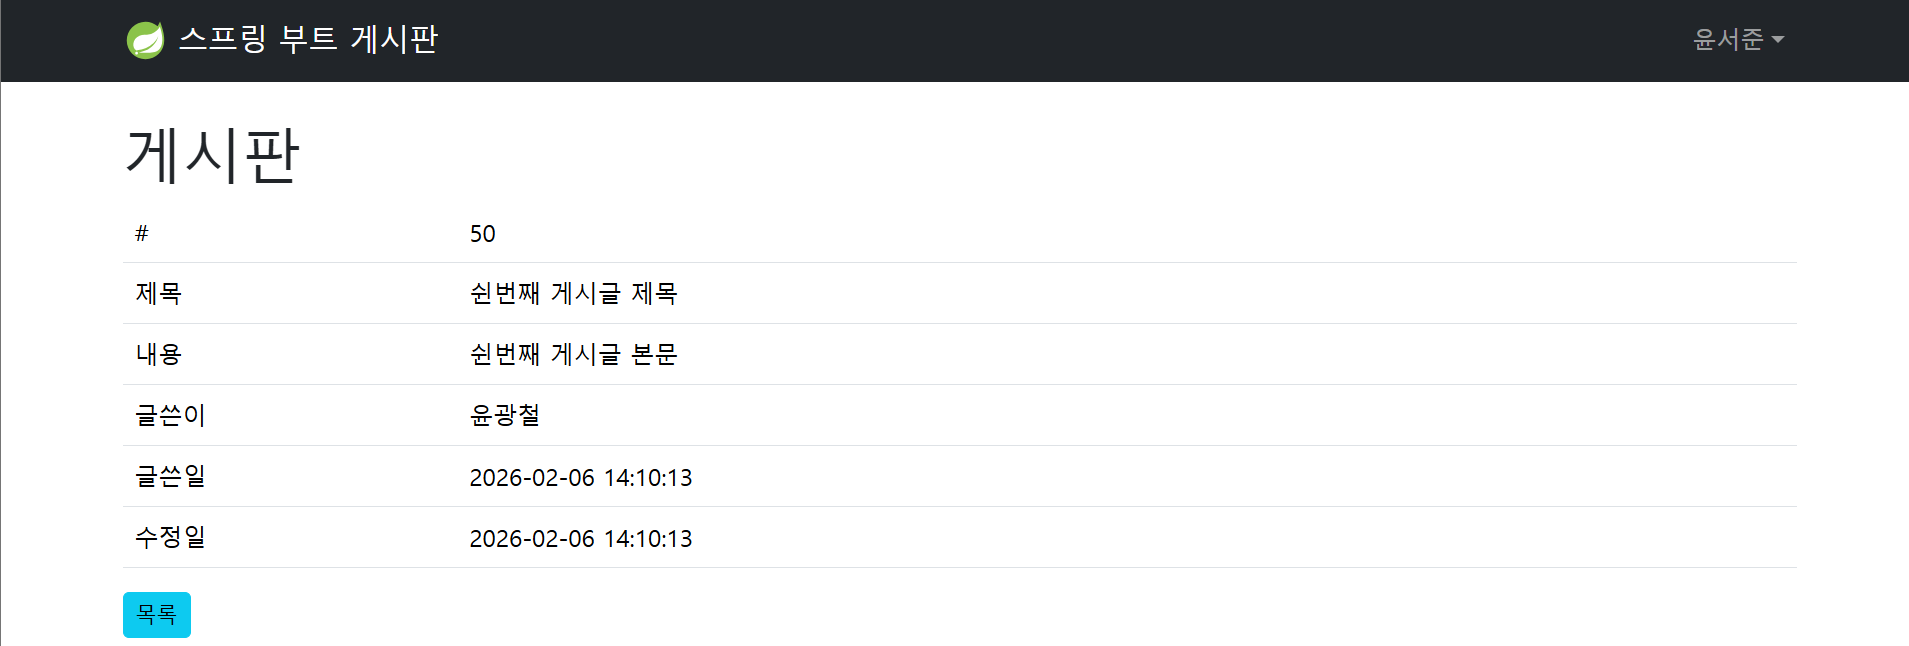Image resolution: width=1909 pixels, height=646 pixels.
Task: Open the 윤서준 user menu
Action: [1728, 40]
